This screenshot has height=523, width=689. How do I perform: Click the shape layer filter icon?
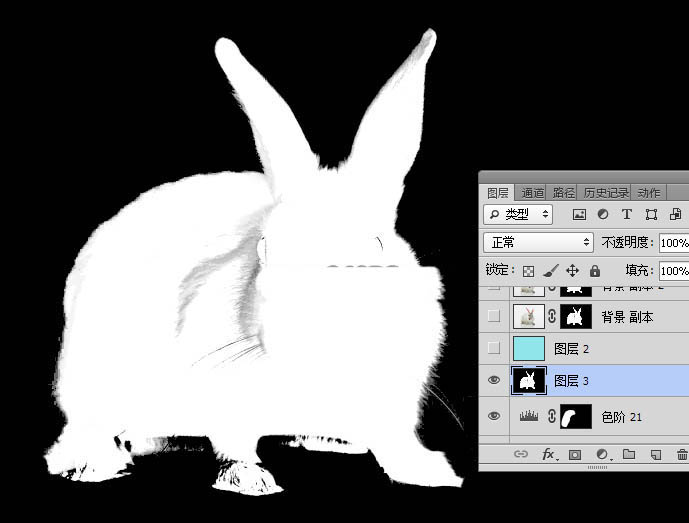pyautogui.click(x=651, y=214)
